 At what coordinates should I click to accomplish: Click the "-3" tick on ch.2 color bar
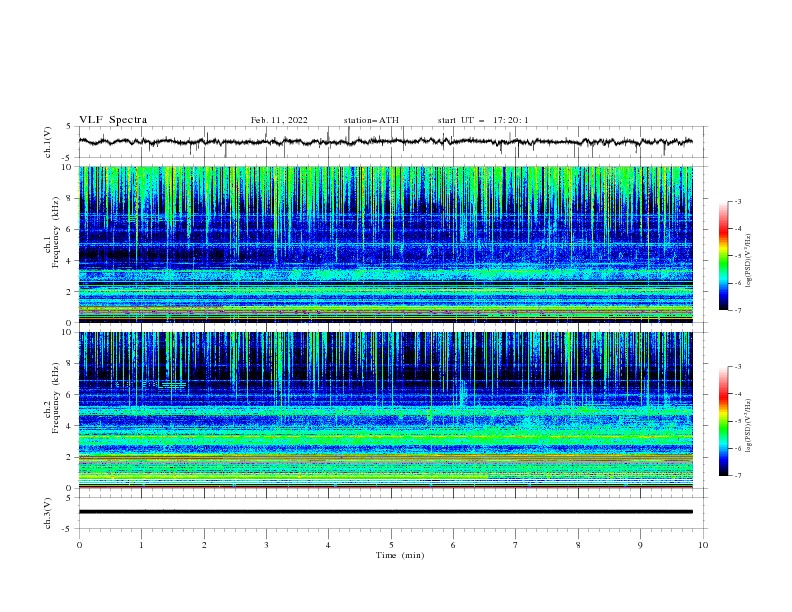737,367
